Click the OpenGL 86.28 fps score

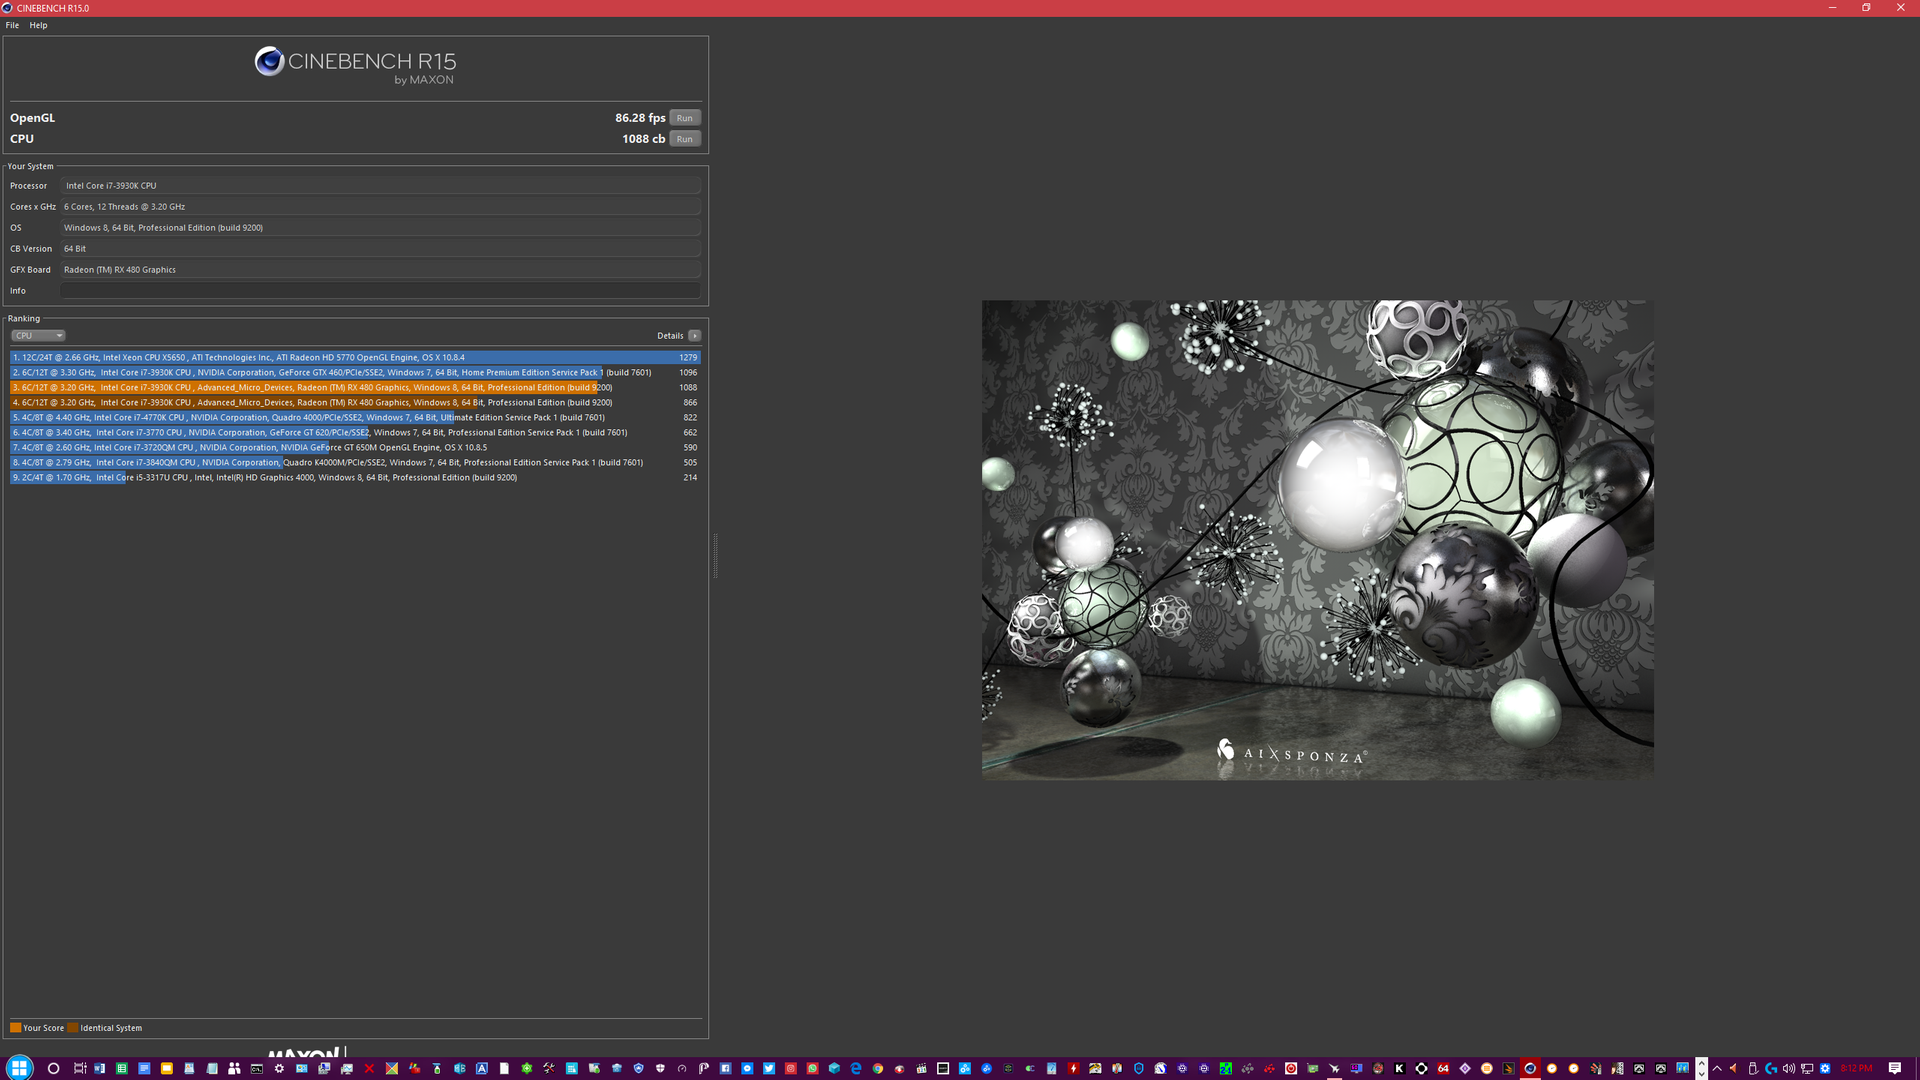click(640, 118)
